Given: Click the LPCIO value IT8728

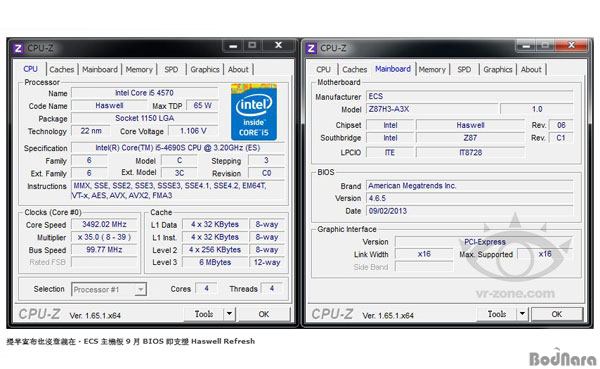Looking at the screenshot, I should 470,152.
